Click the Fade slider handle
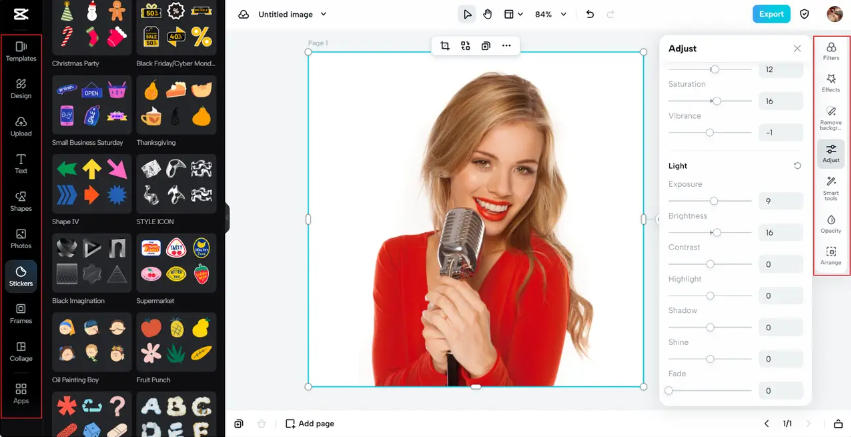 [x=669, y=390]
